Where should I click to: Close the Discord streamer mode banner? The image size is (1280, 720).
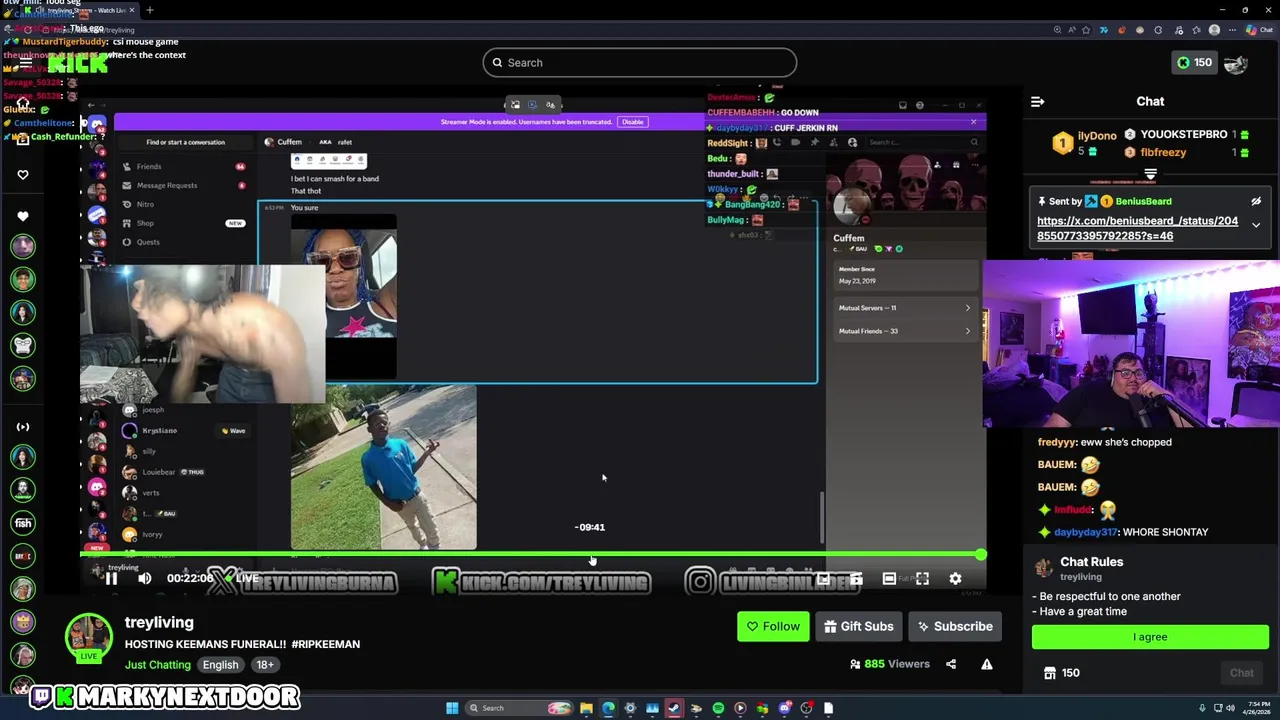point(973,122)
